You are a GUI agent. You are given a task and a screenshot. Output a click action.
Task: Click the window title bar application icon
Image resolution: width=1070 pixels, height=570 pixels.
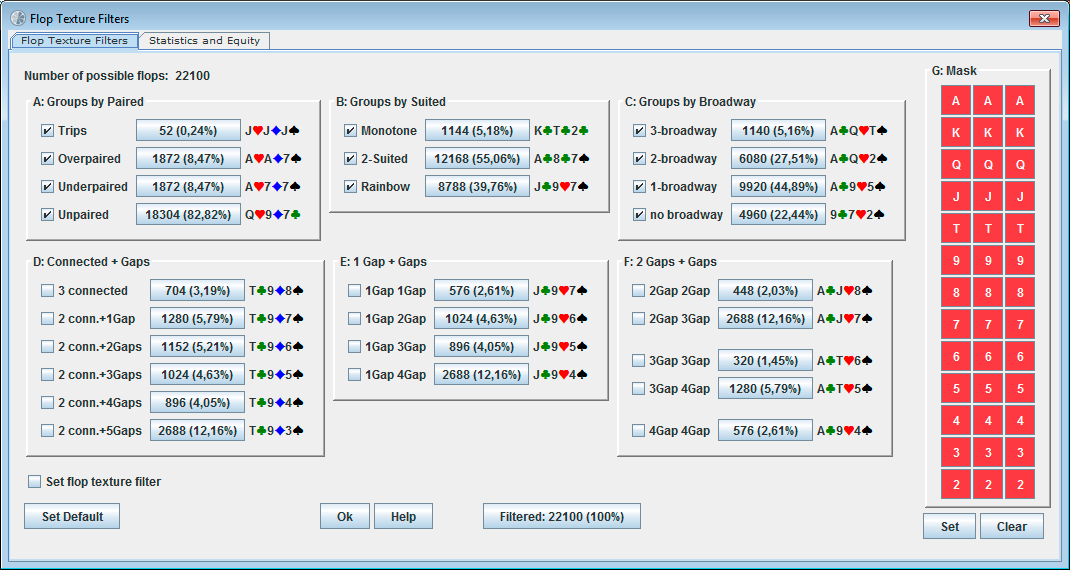tap(18, 18)
